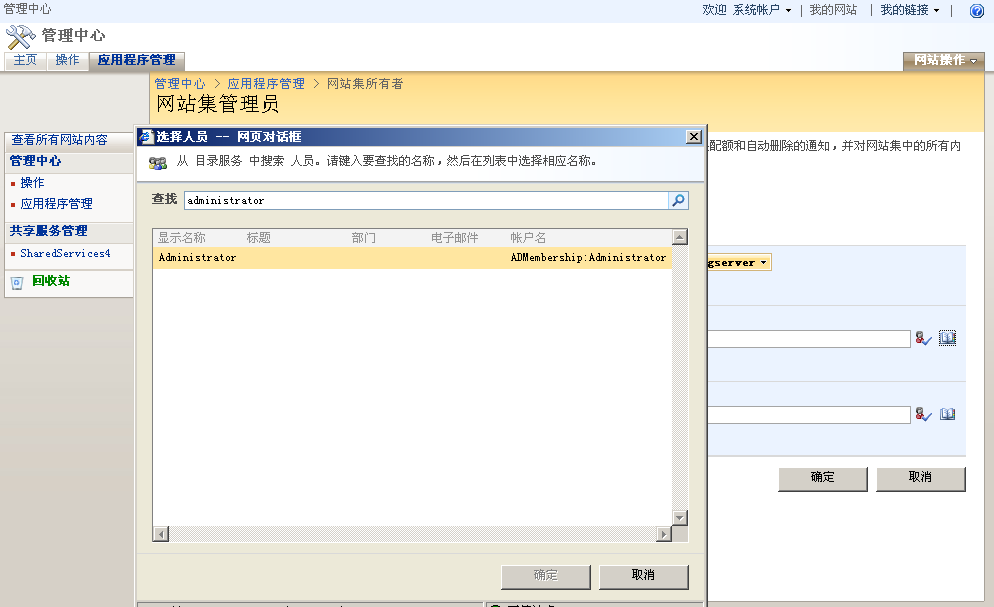The height and width of the screenshot is (607, 994).
Task: Open 查看所有网站内容 in sidebar
Action: (x=60, y=140)
